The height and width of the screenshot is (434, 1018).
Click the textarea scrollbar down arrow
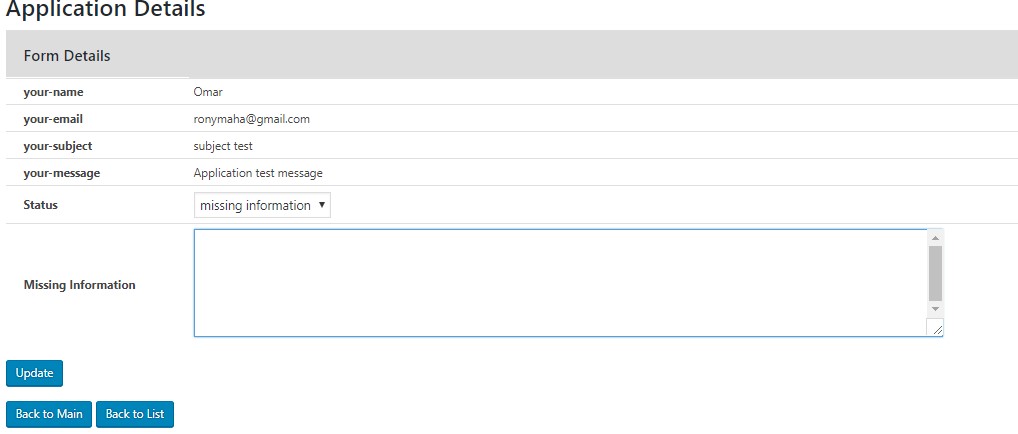935,309
